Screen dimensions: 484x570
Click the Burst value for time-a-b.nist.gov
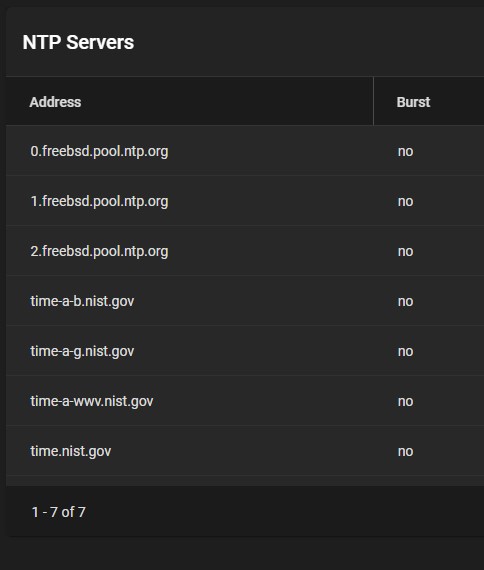(405, 301)
